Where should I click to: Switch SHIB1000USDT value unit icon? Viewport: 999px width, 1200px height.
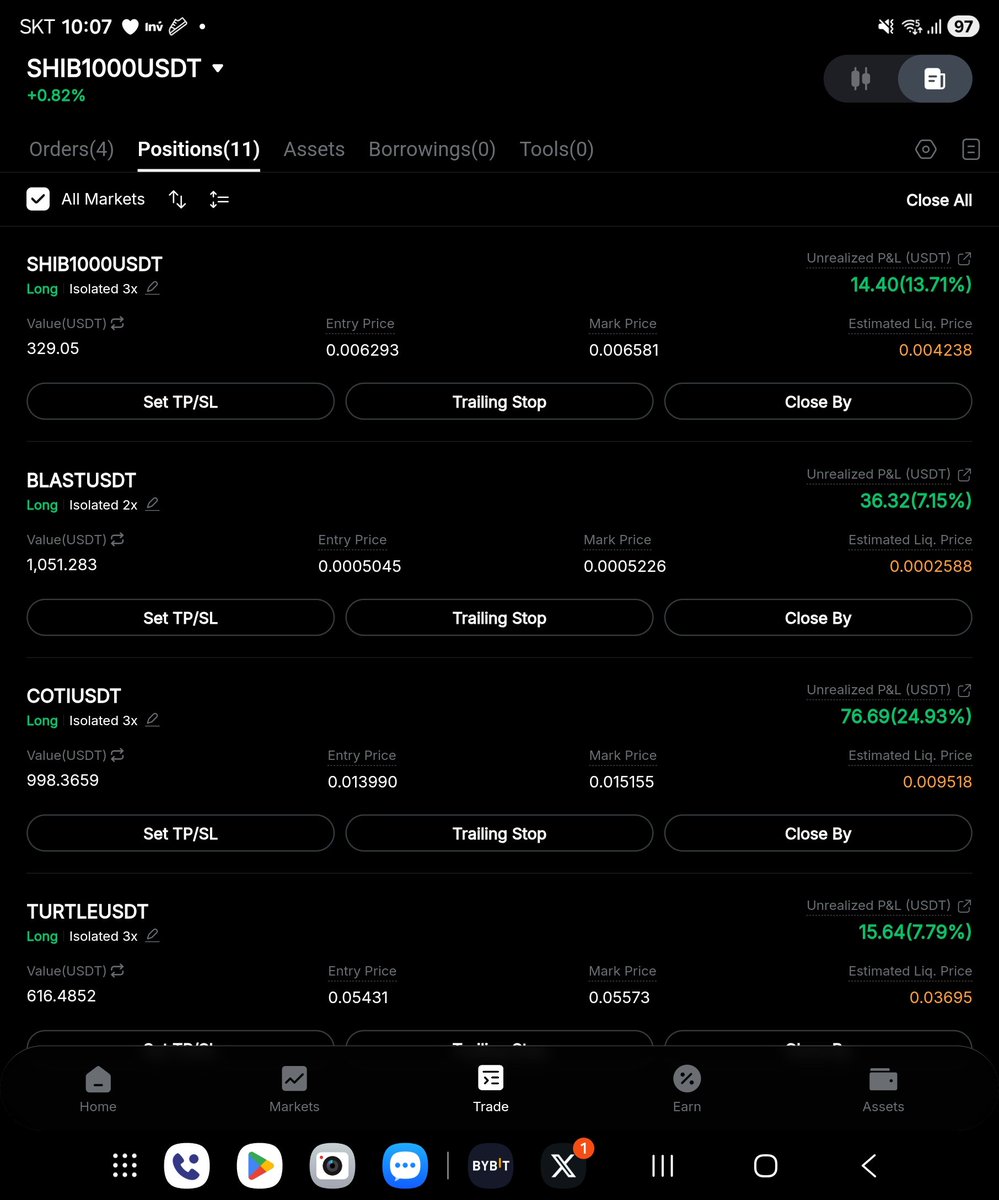click(x=117, y=323)
